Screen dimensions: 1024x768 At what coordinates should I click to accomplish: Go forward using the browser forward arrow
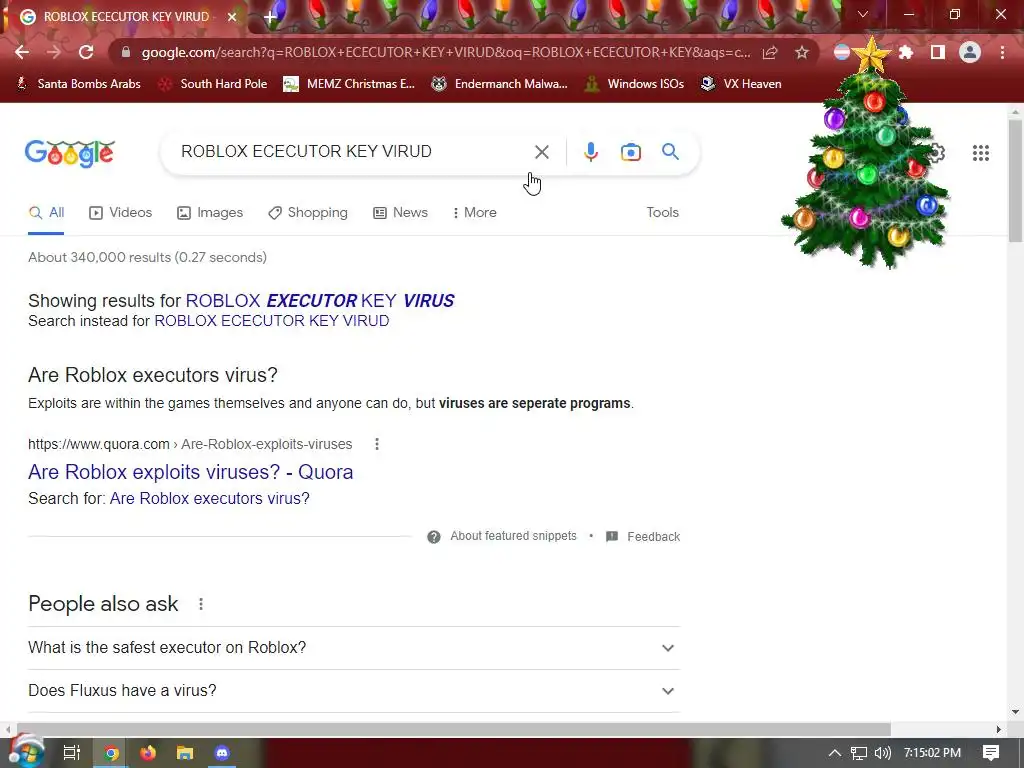pyautogui.click(x=54, y=52)
